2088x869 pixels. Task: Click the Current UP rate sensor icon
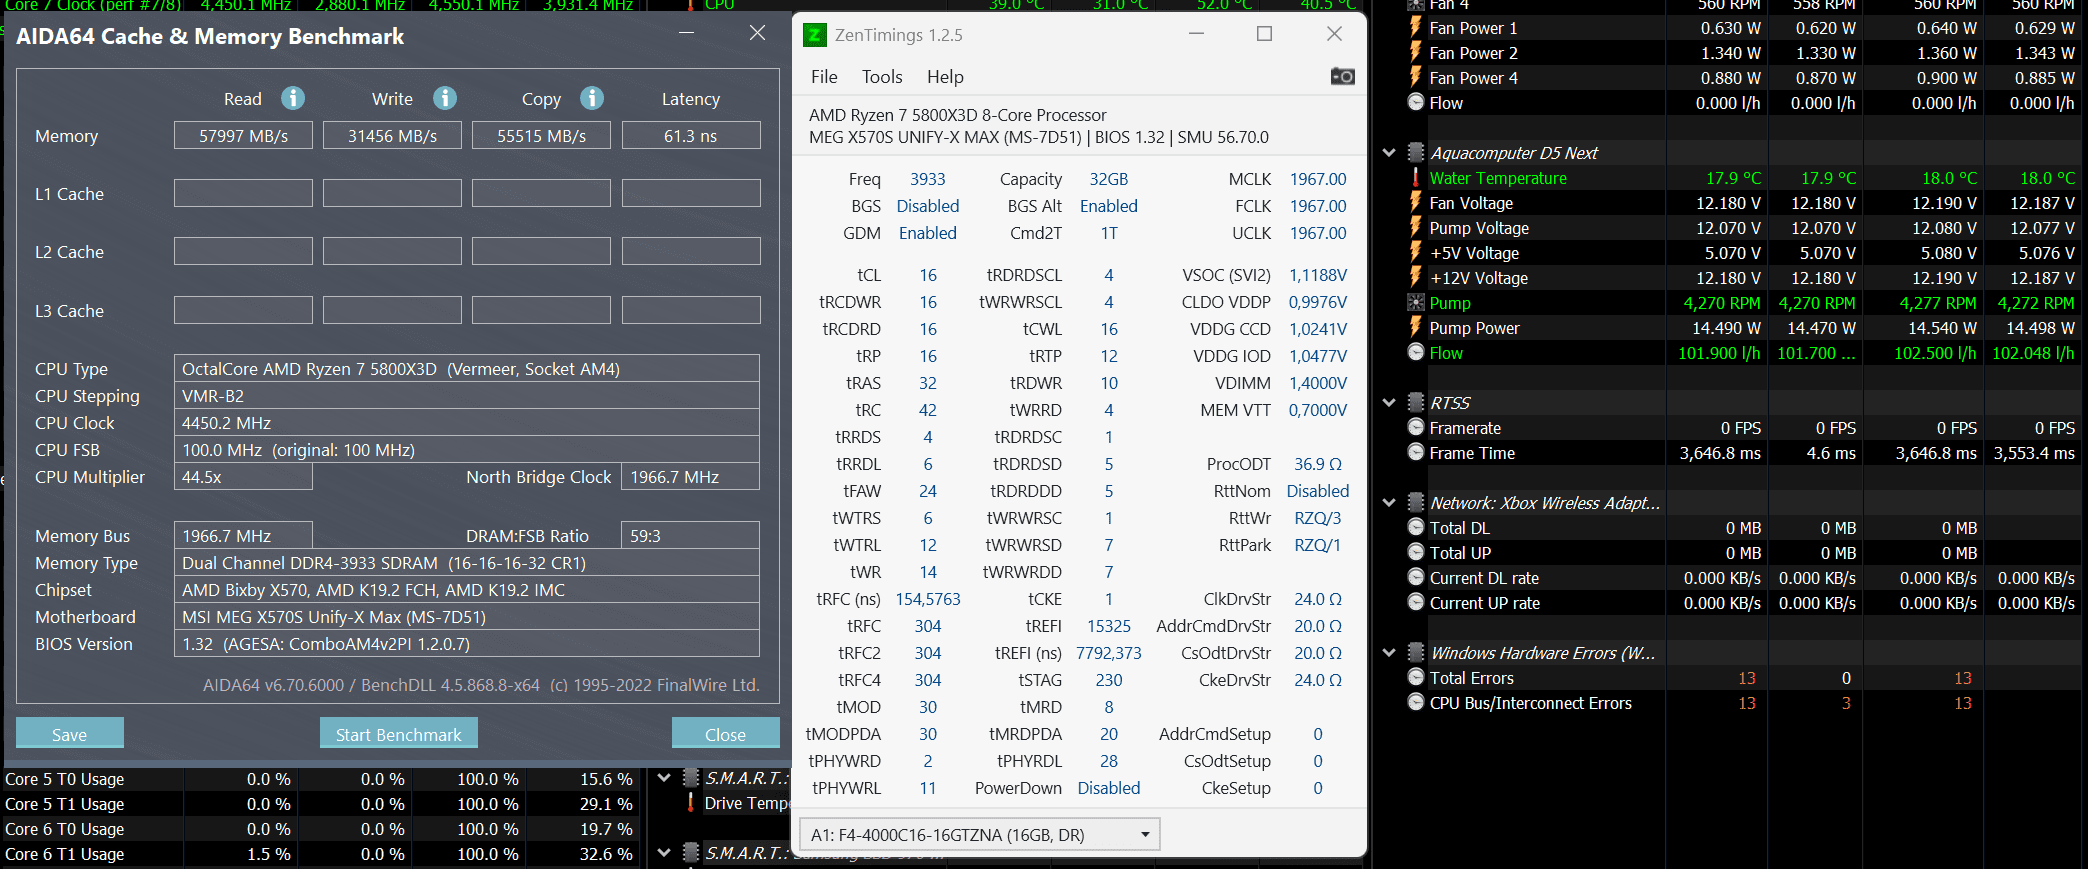pos(1415,603)
